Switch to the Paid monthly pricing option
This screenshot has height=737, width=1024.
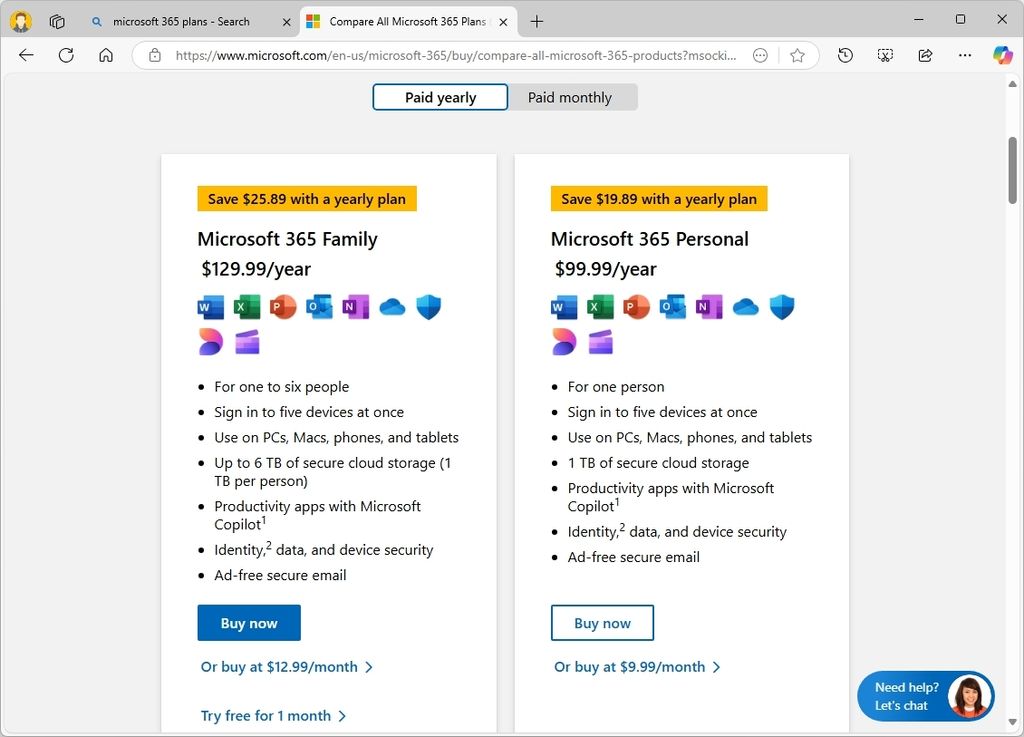[570, 97]
